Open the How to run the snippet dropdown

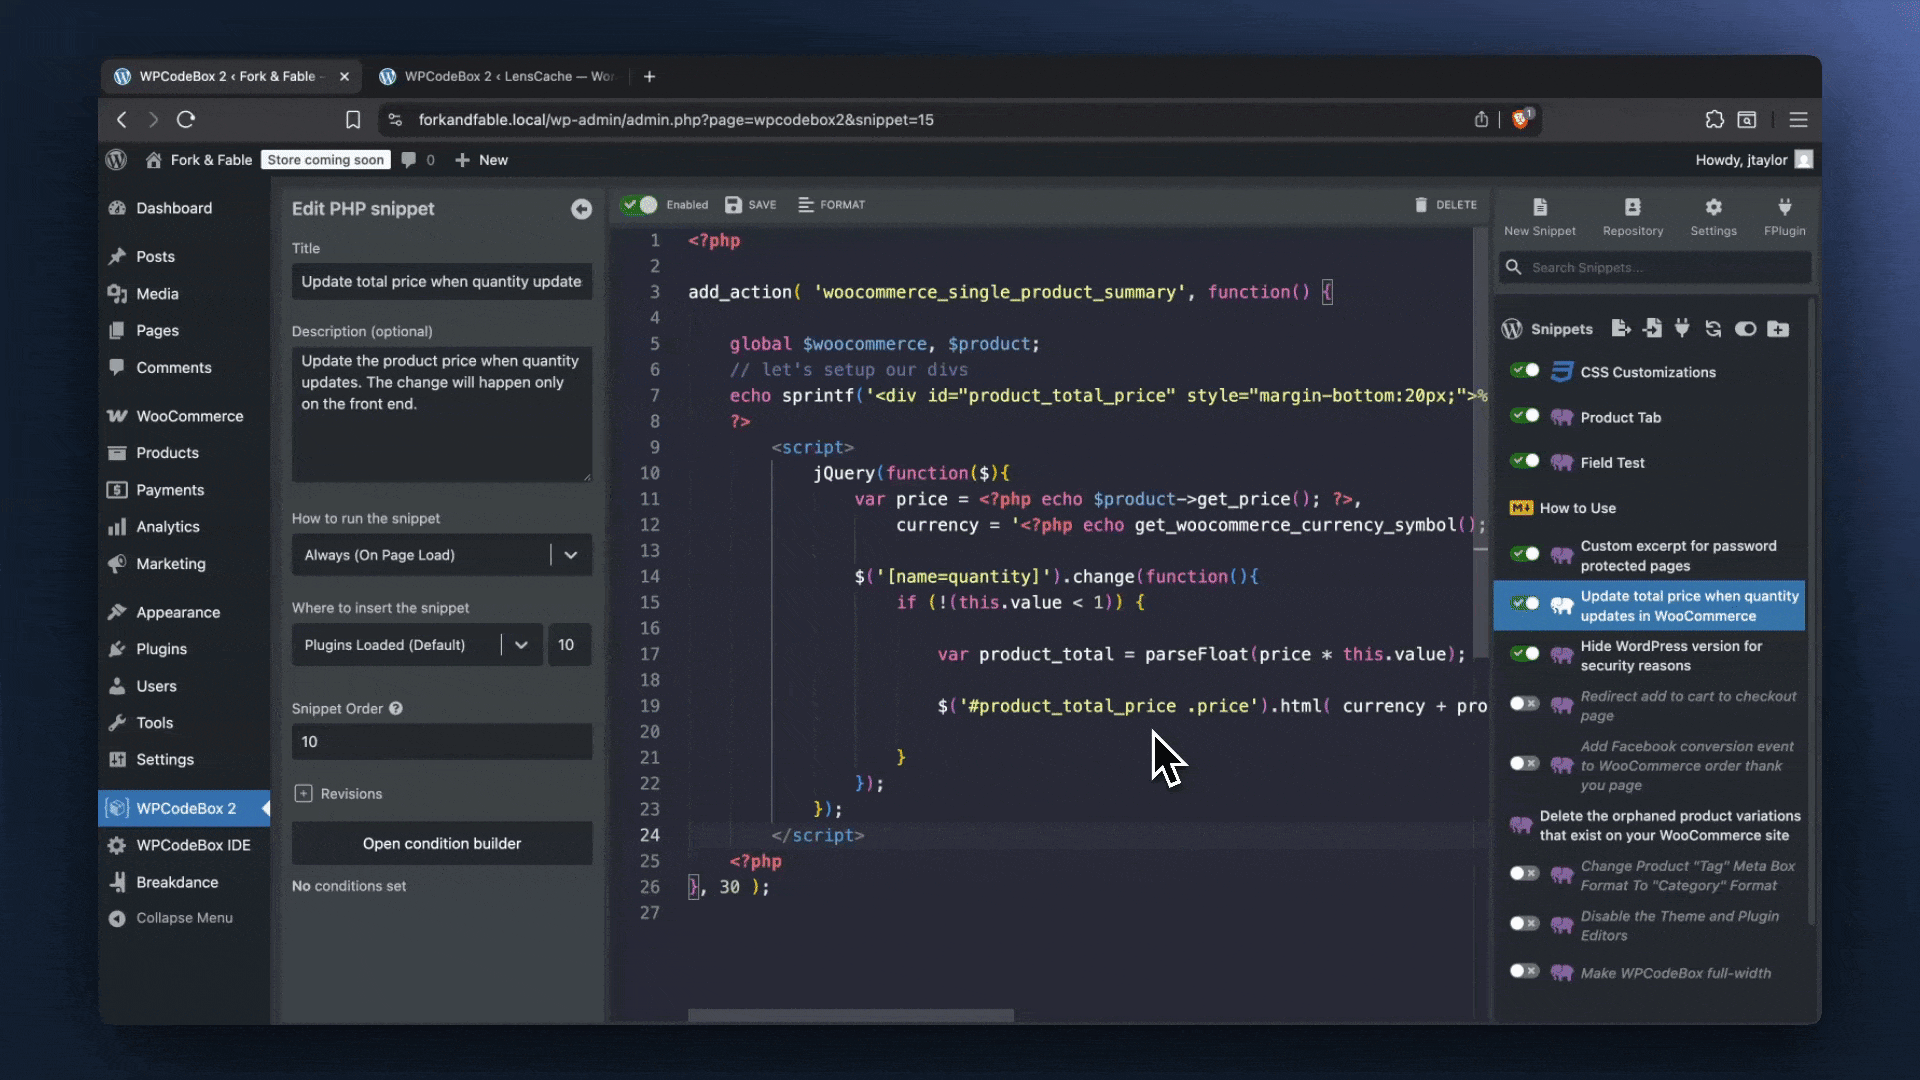tap(442, 555)
